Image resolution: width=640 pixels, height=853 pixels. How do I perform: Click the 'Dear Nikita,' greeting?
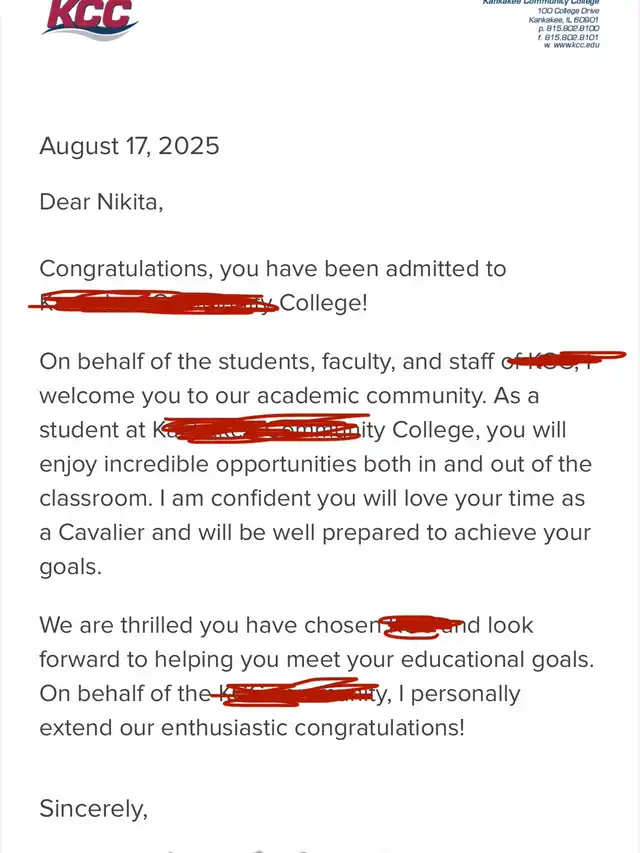pyautogui.click(x=101, y=202)
